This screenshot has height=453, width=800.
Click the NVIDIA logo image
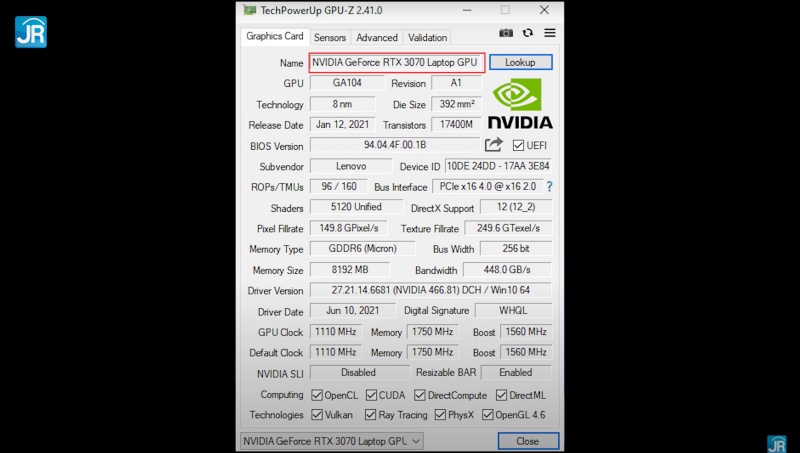pyautogui.click(x=520, y=105)
